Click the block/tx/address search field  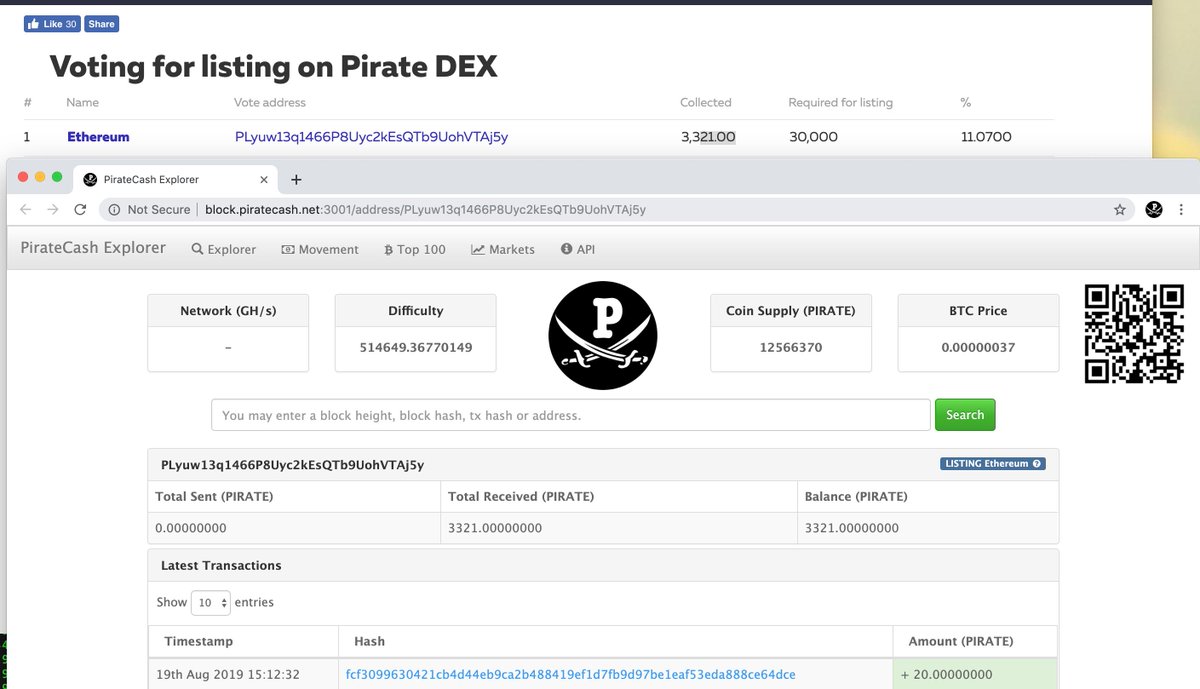click(571, 415)
